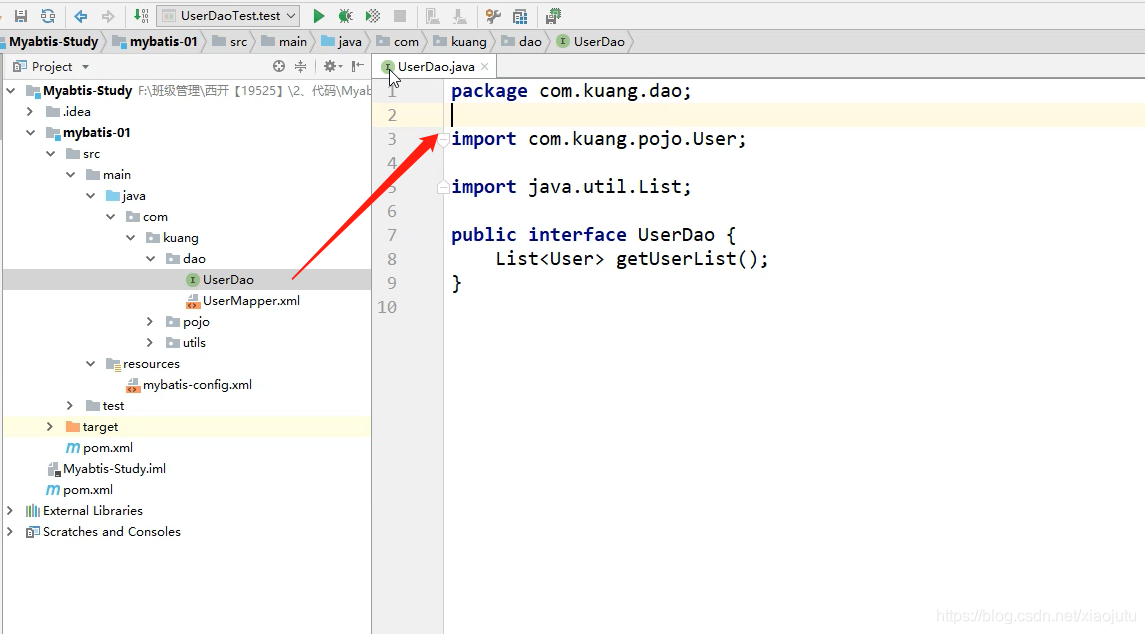Expand Scratches and Consoles
Image resolution: width=1145 pixels, height=634 pixels.
(x=10, y=532)
